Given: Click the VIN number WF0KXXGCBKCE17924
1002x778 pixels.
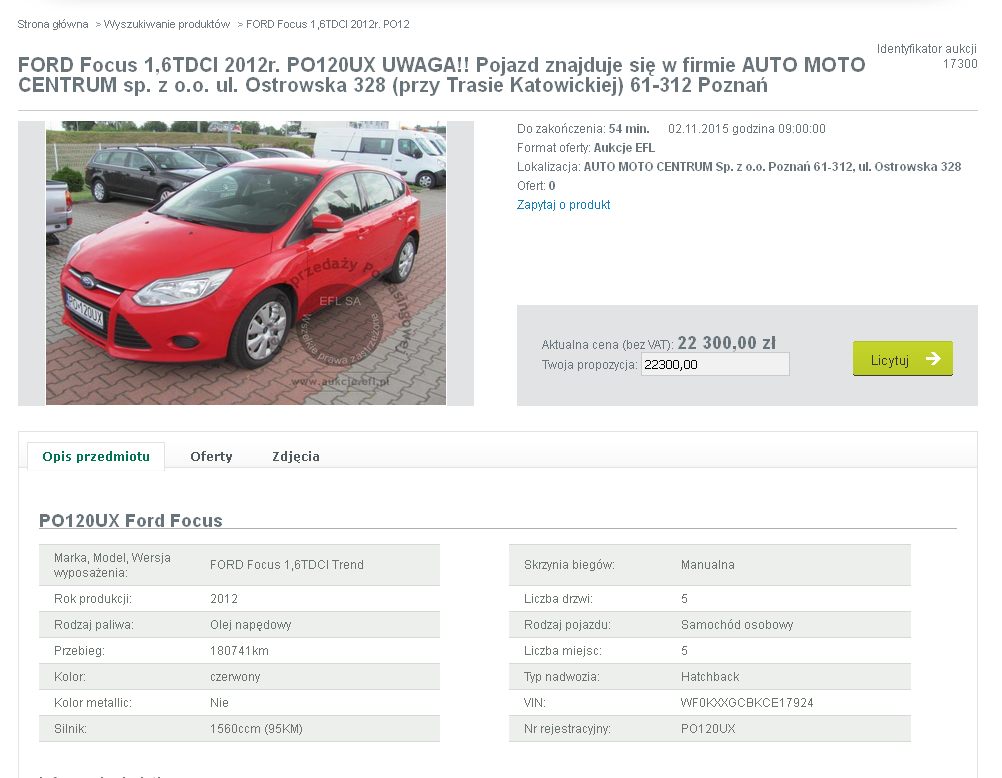Looking at the screenshot, I should (746, 703).
